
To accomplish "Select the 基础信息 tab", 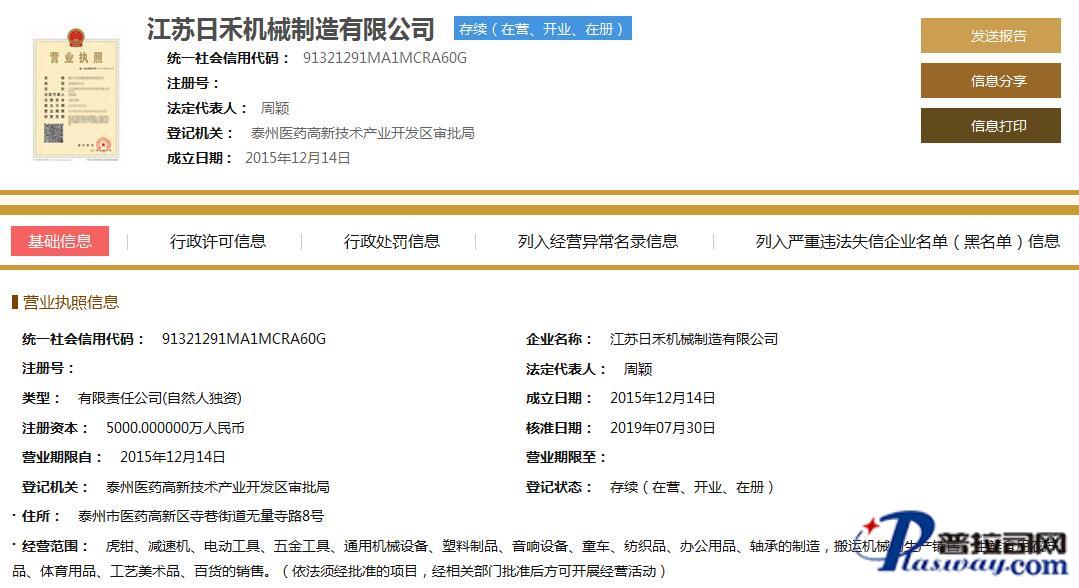I will coord(60,241).
